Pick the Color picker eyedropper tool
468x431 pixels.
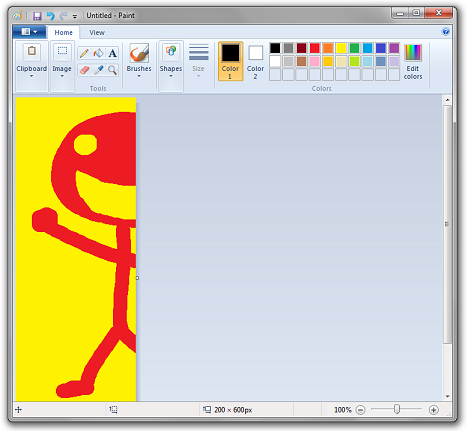(98, 70)
